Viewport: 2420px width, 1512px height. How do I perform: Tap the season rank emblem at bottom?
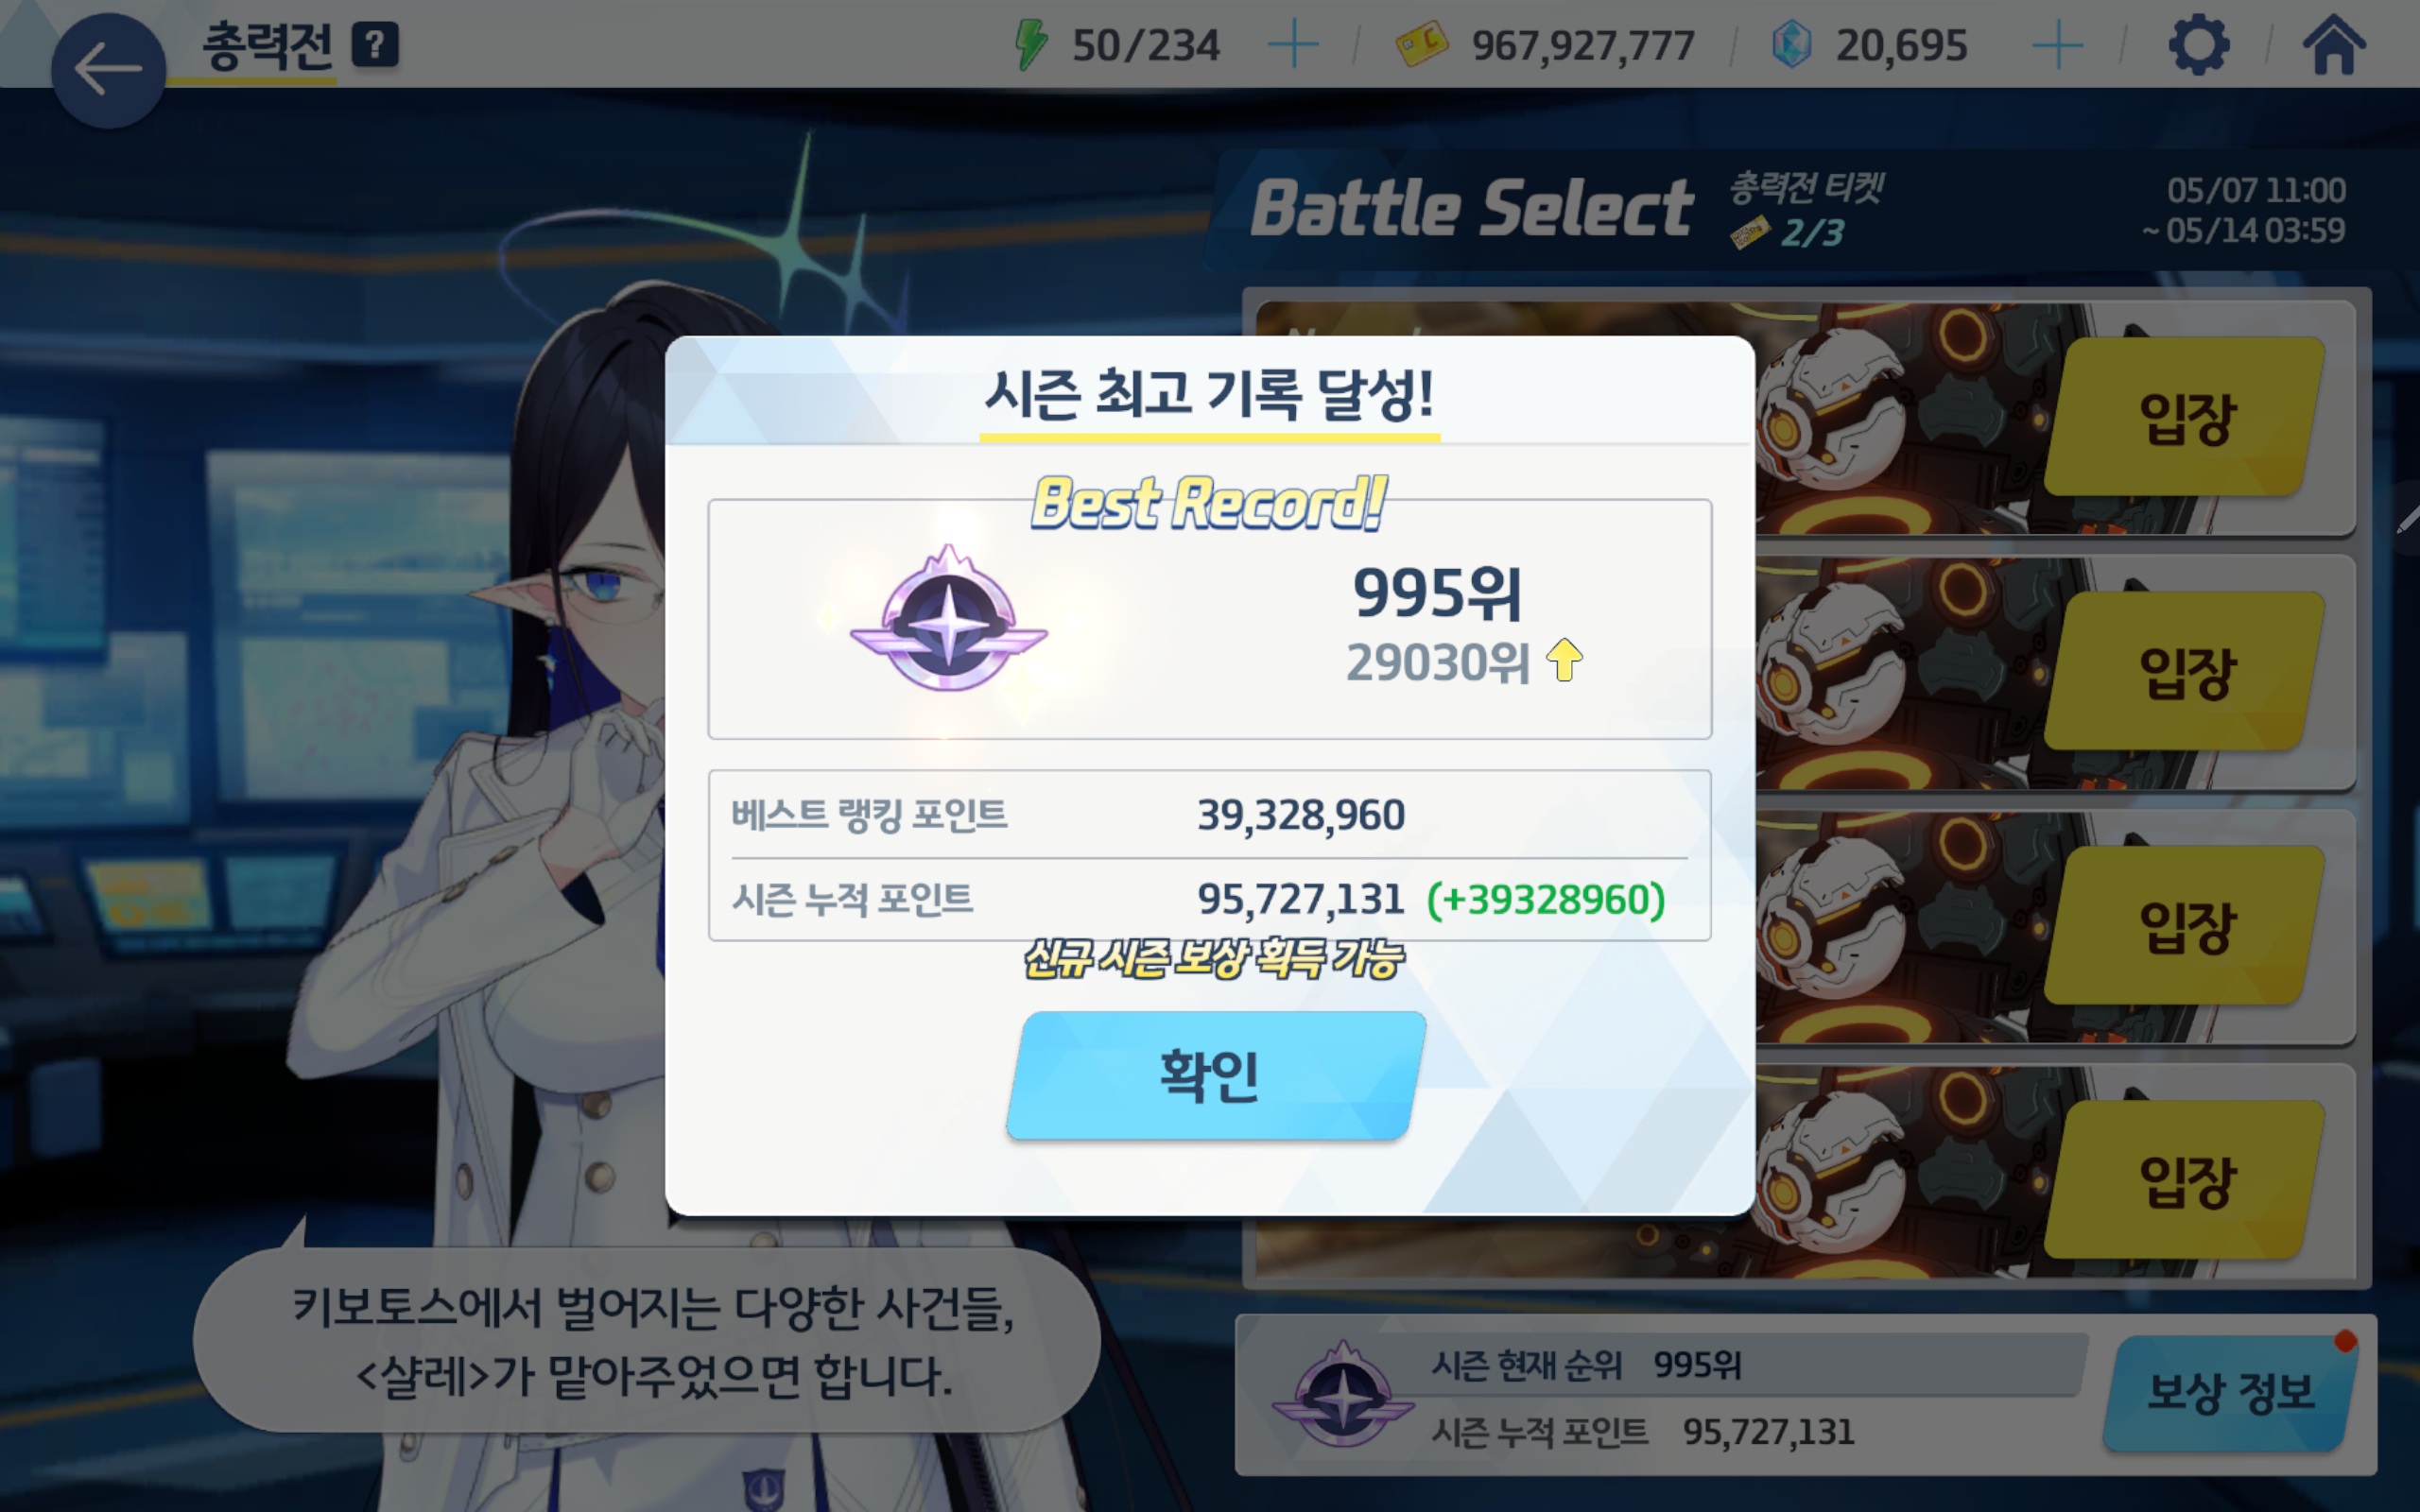tap(1343, 1395)
